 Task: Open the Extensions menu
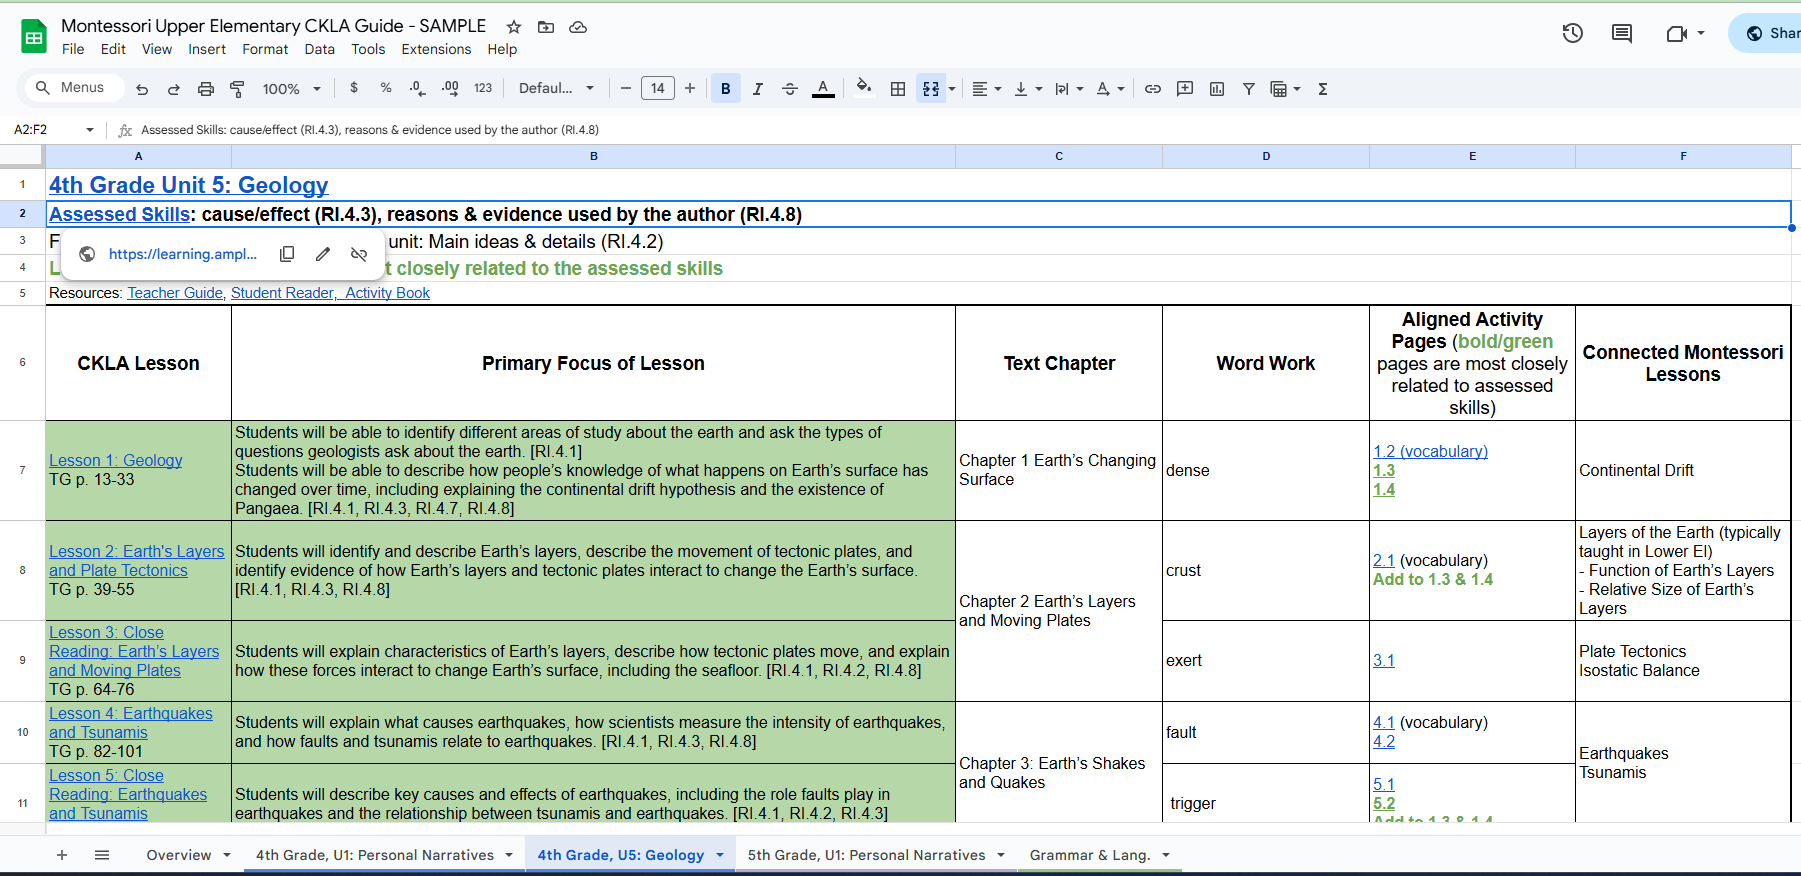[436, 49]
